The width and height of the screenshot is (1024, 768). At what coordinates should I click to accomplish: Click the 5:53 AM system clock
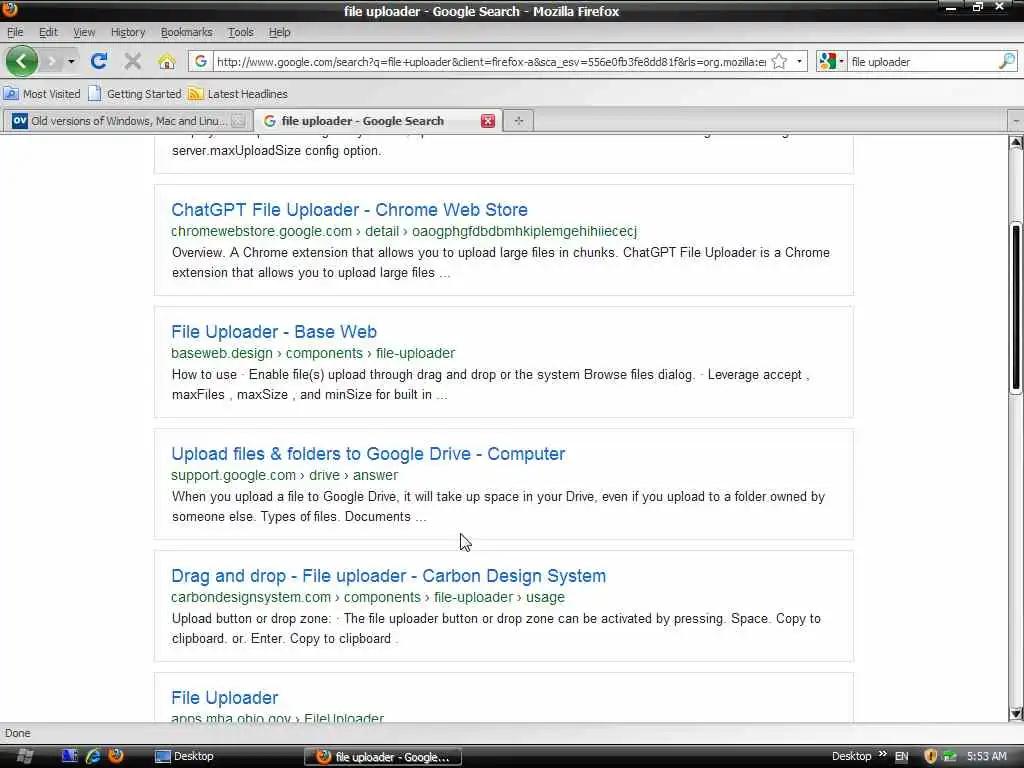coord(986,756)
